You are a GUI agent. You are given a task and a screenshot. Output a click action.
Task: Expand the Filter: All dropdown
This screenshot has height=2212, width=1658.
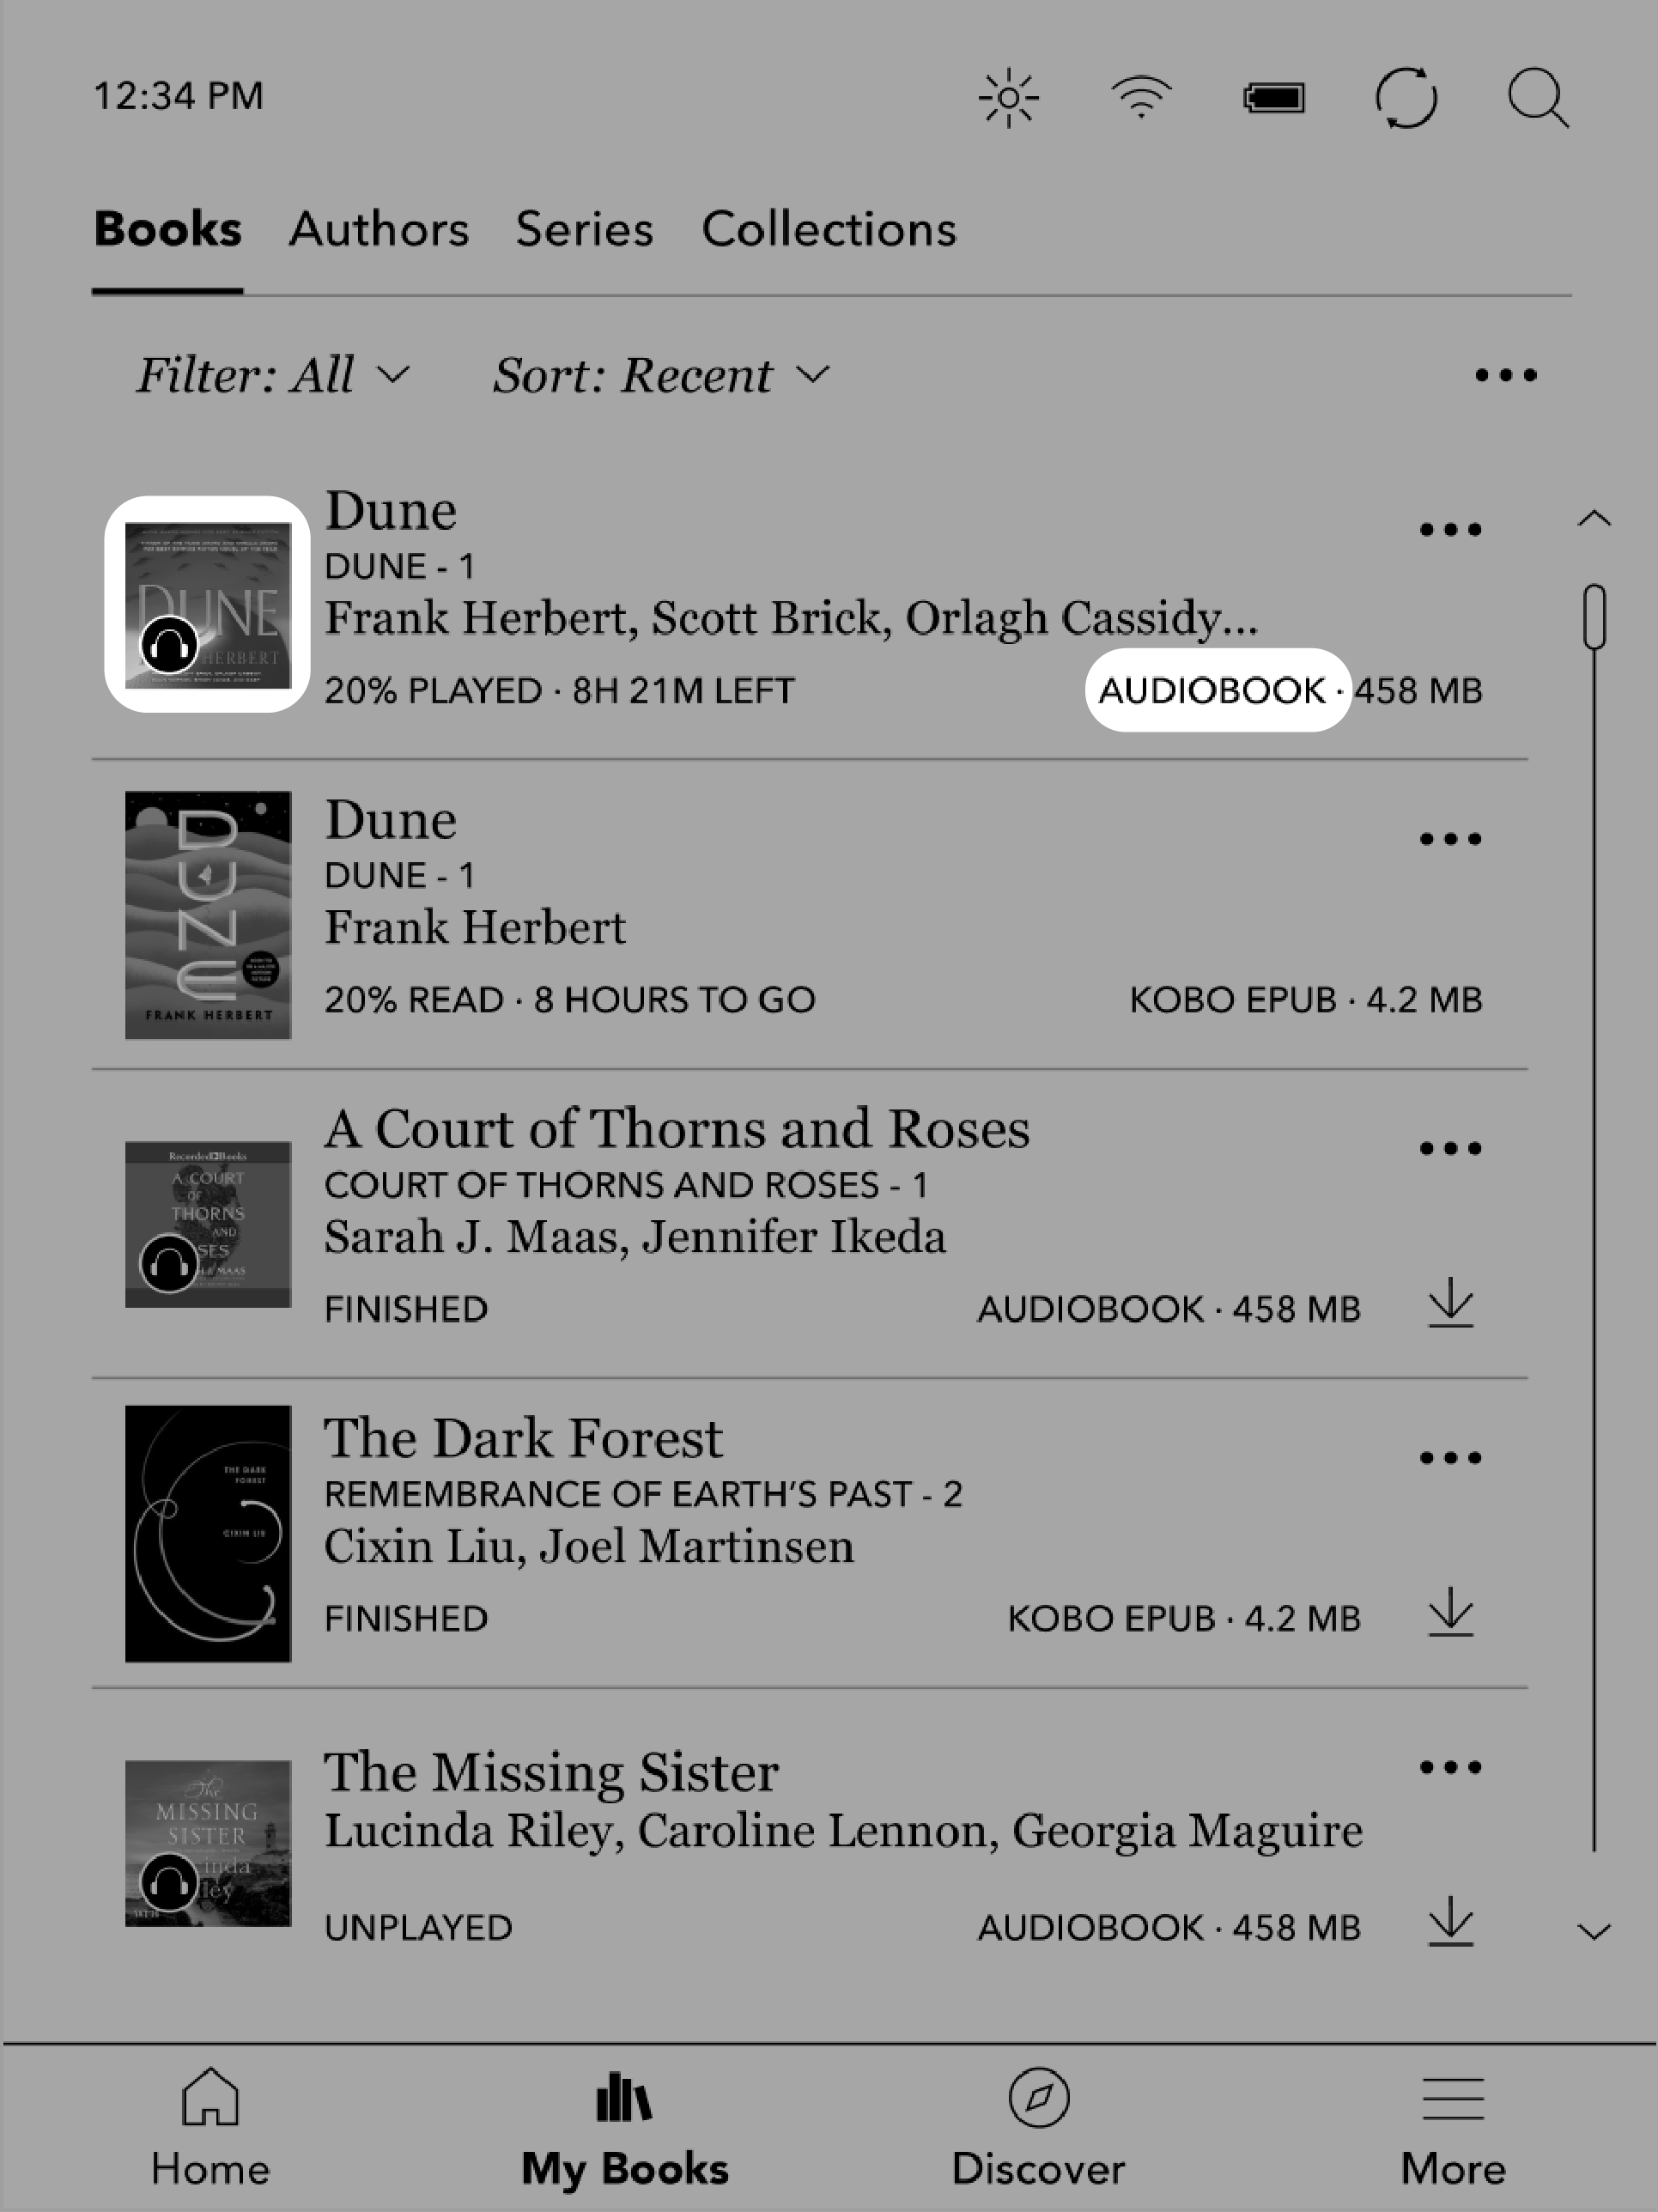click(270, 380)
